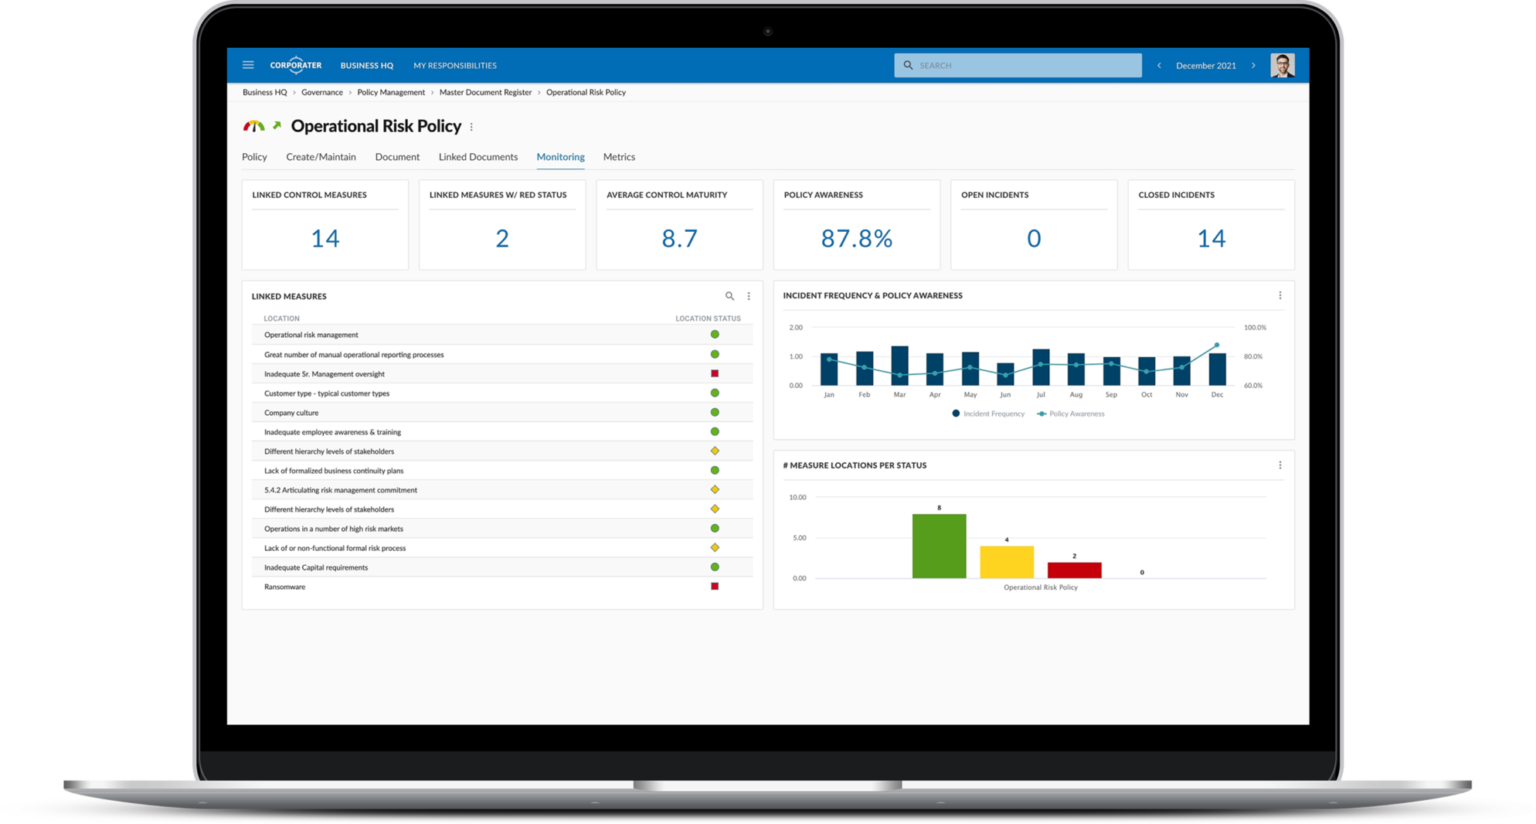Go to previous month with left chevron
The width and height of the screenshot is (1536, 824).
(1158, 64)
